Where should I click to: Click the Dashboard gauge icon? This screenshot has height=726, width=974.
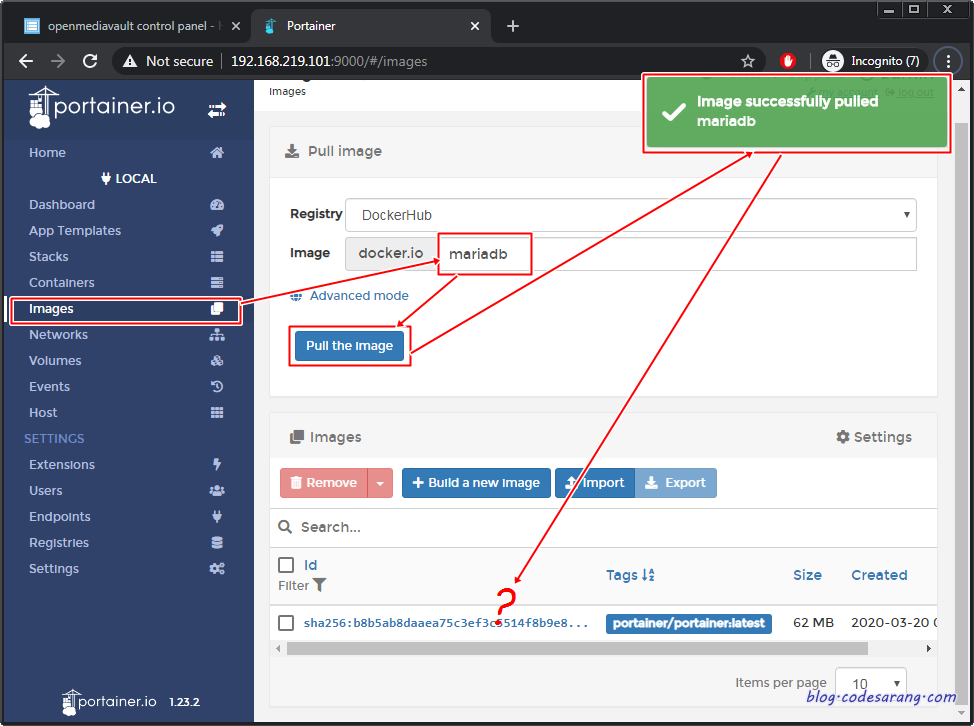217,205
